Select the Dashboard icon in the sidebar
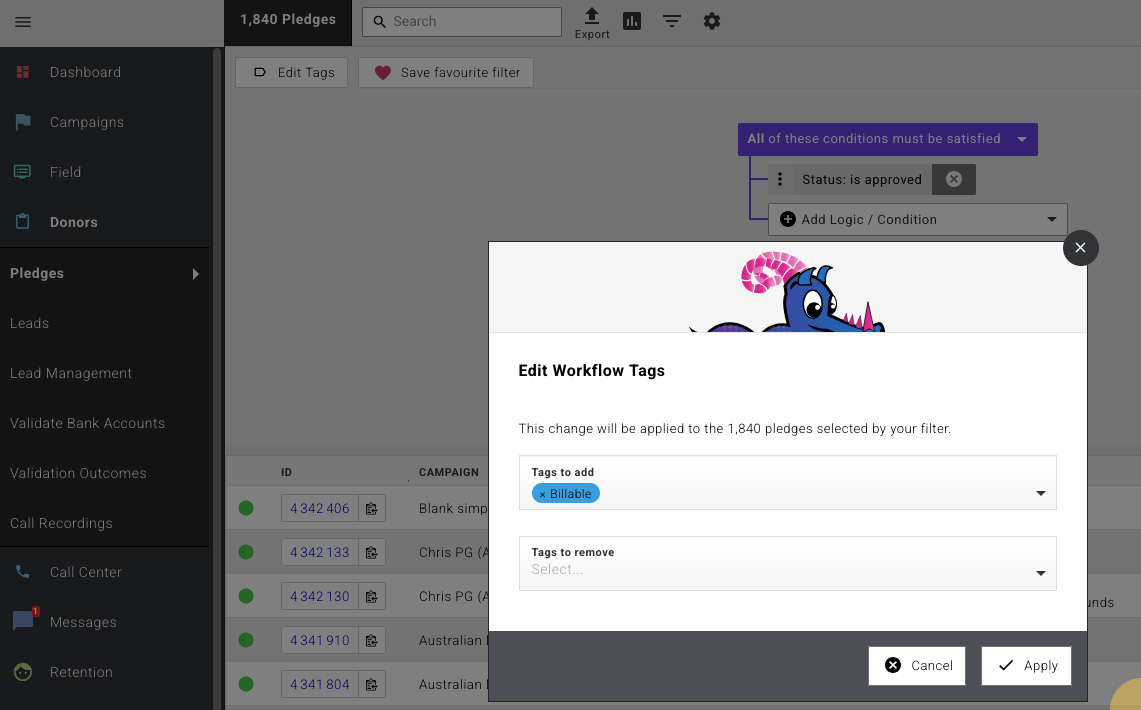 click(22, 71)
